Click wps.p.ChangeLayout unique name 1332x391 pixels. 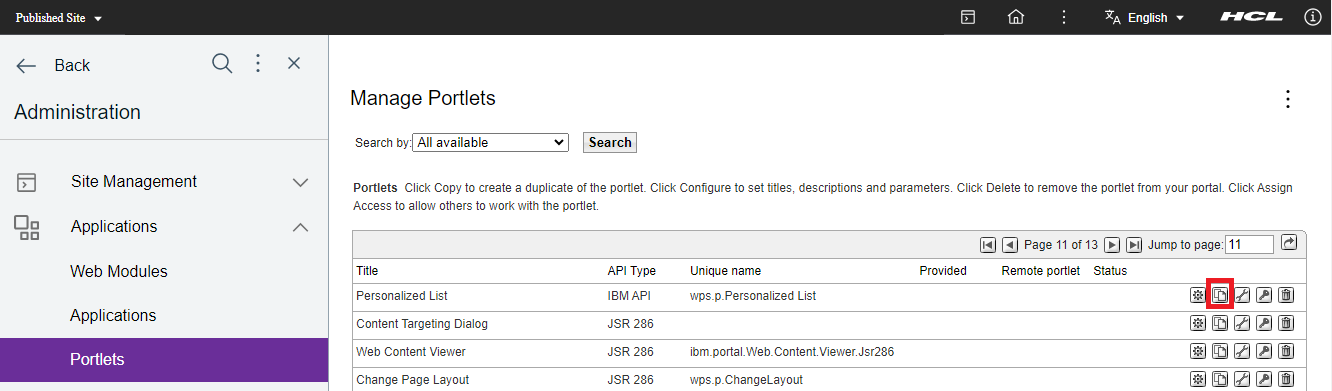pyautogui.click(x=746, y=380)
